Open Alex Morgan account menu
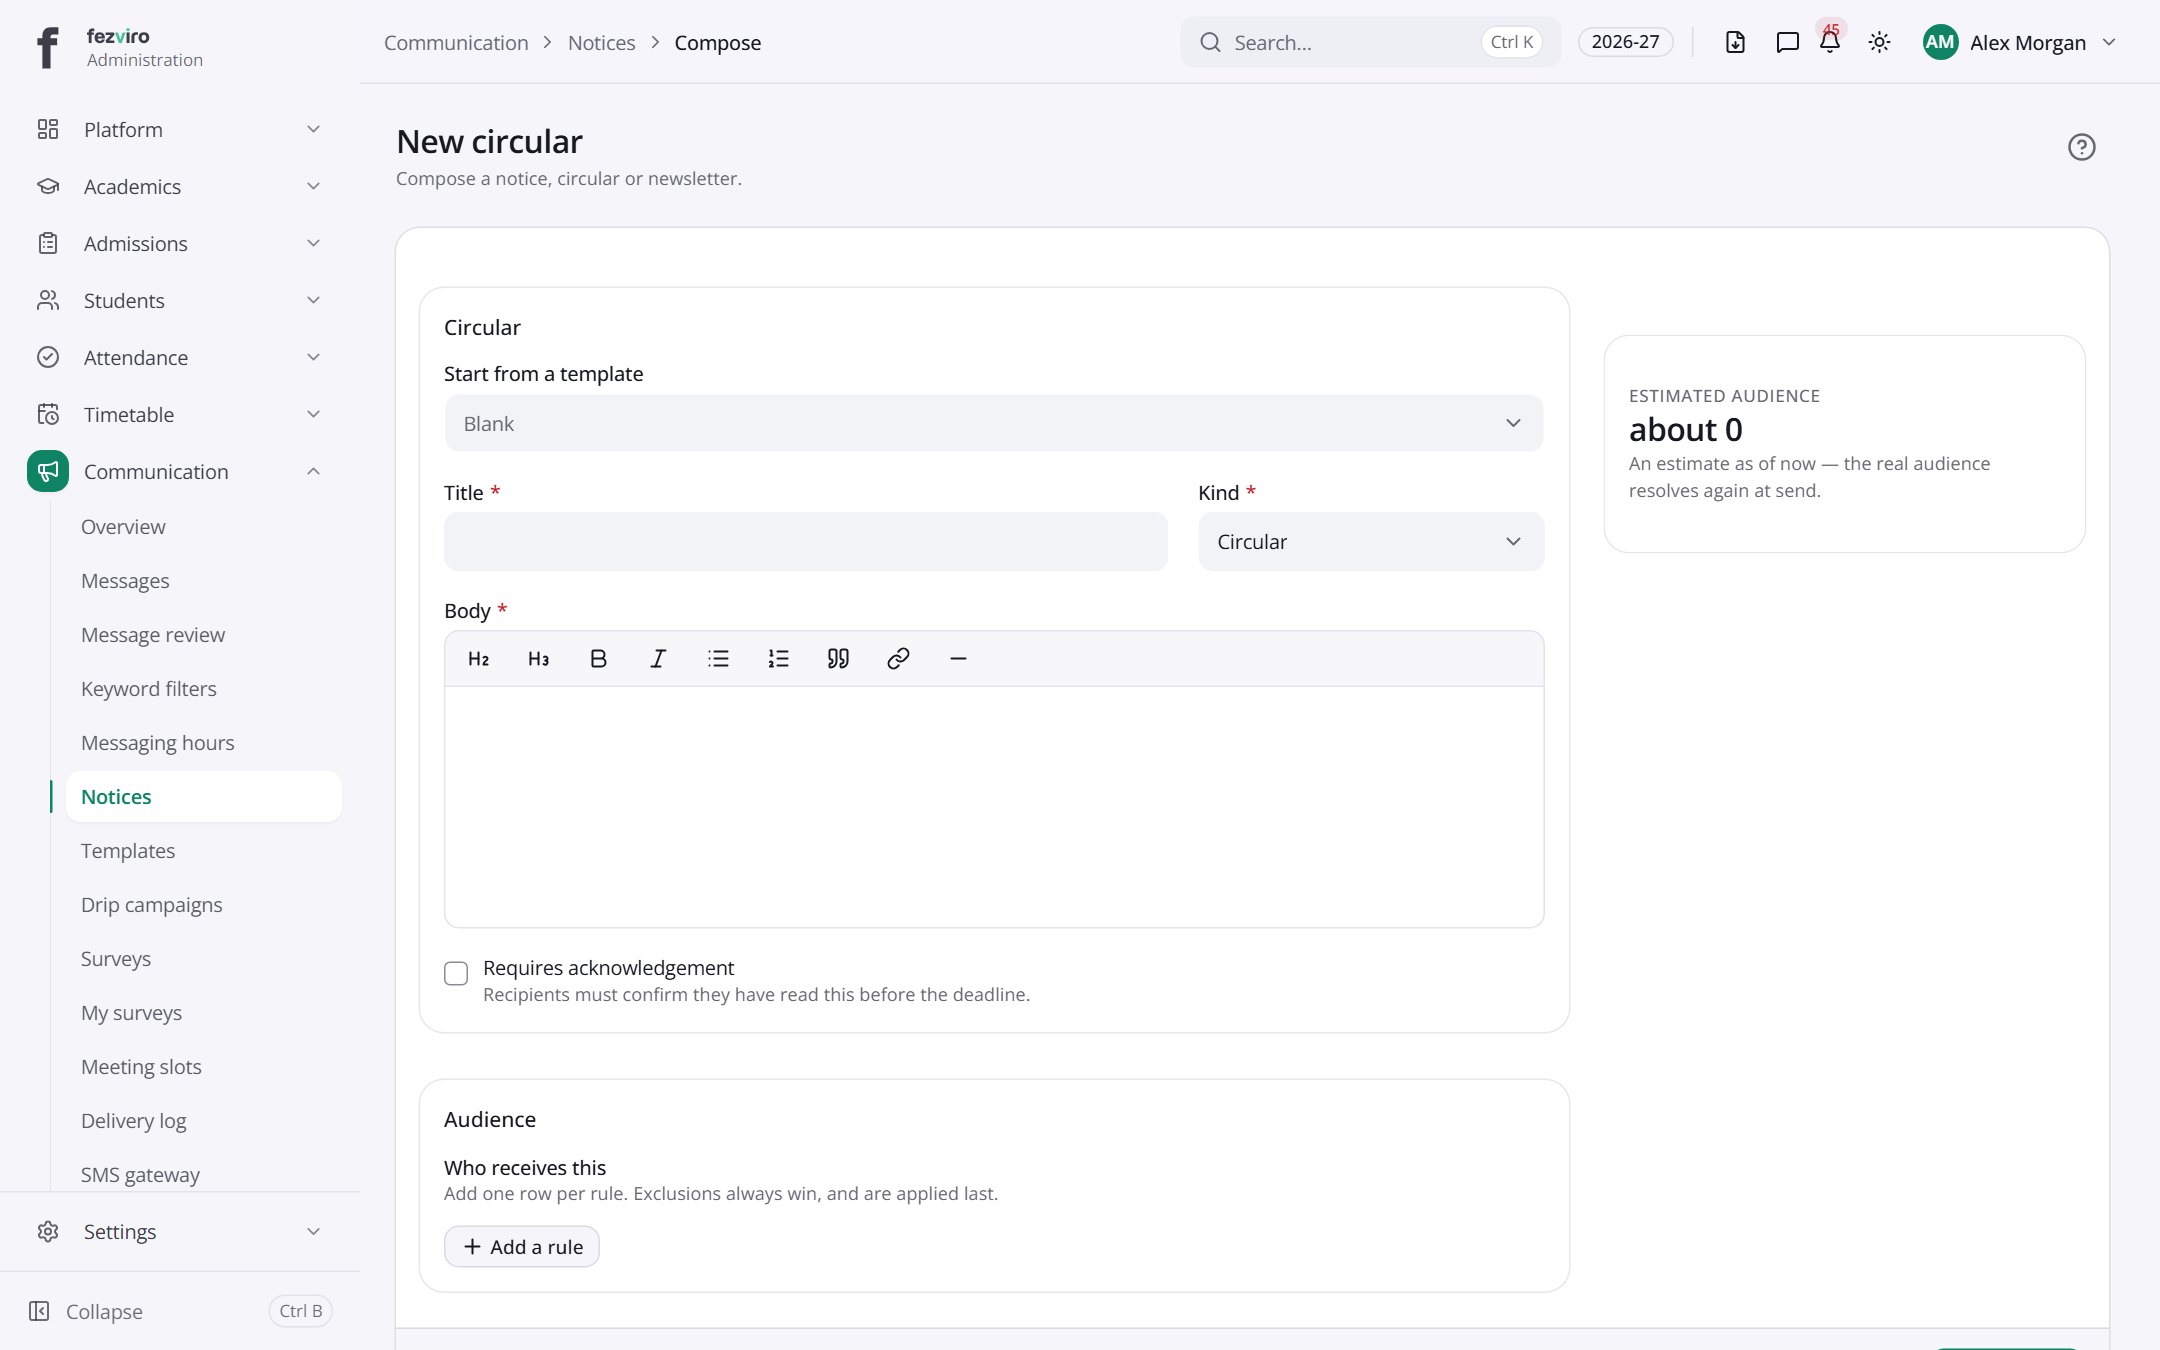This screenshot has height=1350, width=2160. point(2020,42)
